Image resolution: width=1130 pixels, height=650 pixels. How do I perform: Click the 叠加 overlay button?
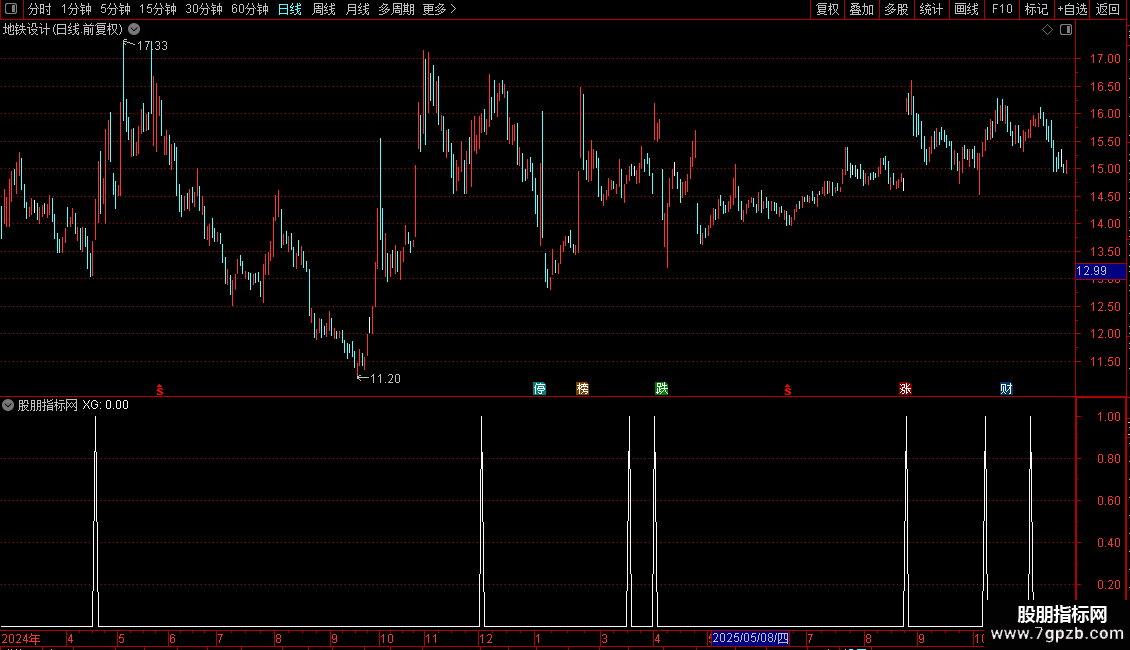point(861,9)
